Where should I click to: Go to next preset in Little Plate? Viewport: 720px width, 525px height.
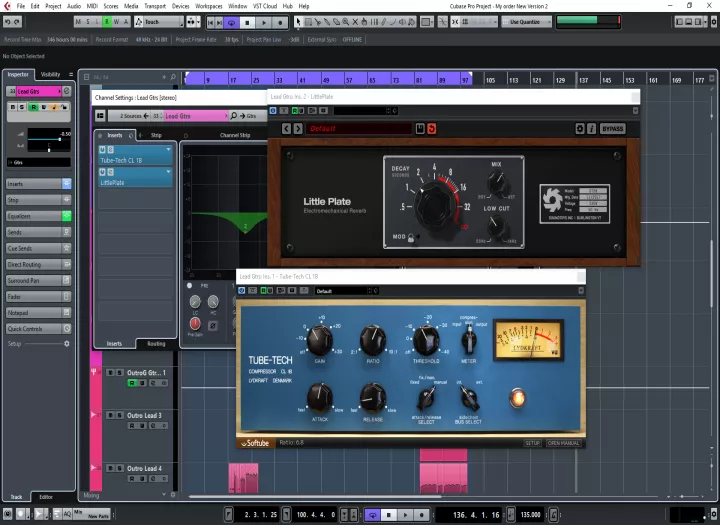pyautogui.click(x=298, y=129)
